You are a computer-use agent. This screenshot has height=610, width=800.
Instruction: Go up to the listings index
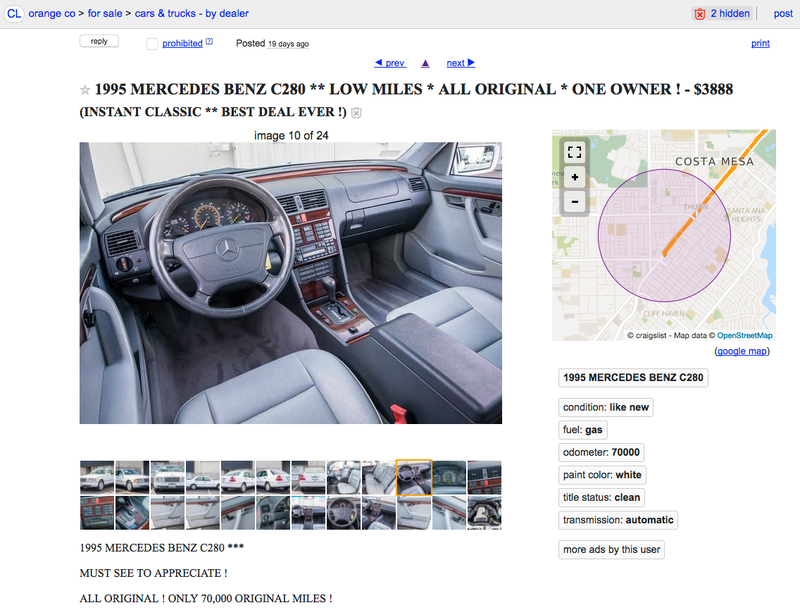(426, 63)
